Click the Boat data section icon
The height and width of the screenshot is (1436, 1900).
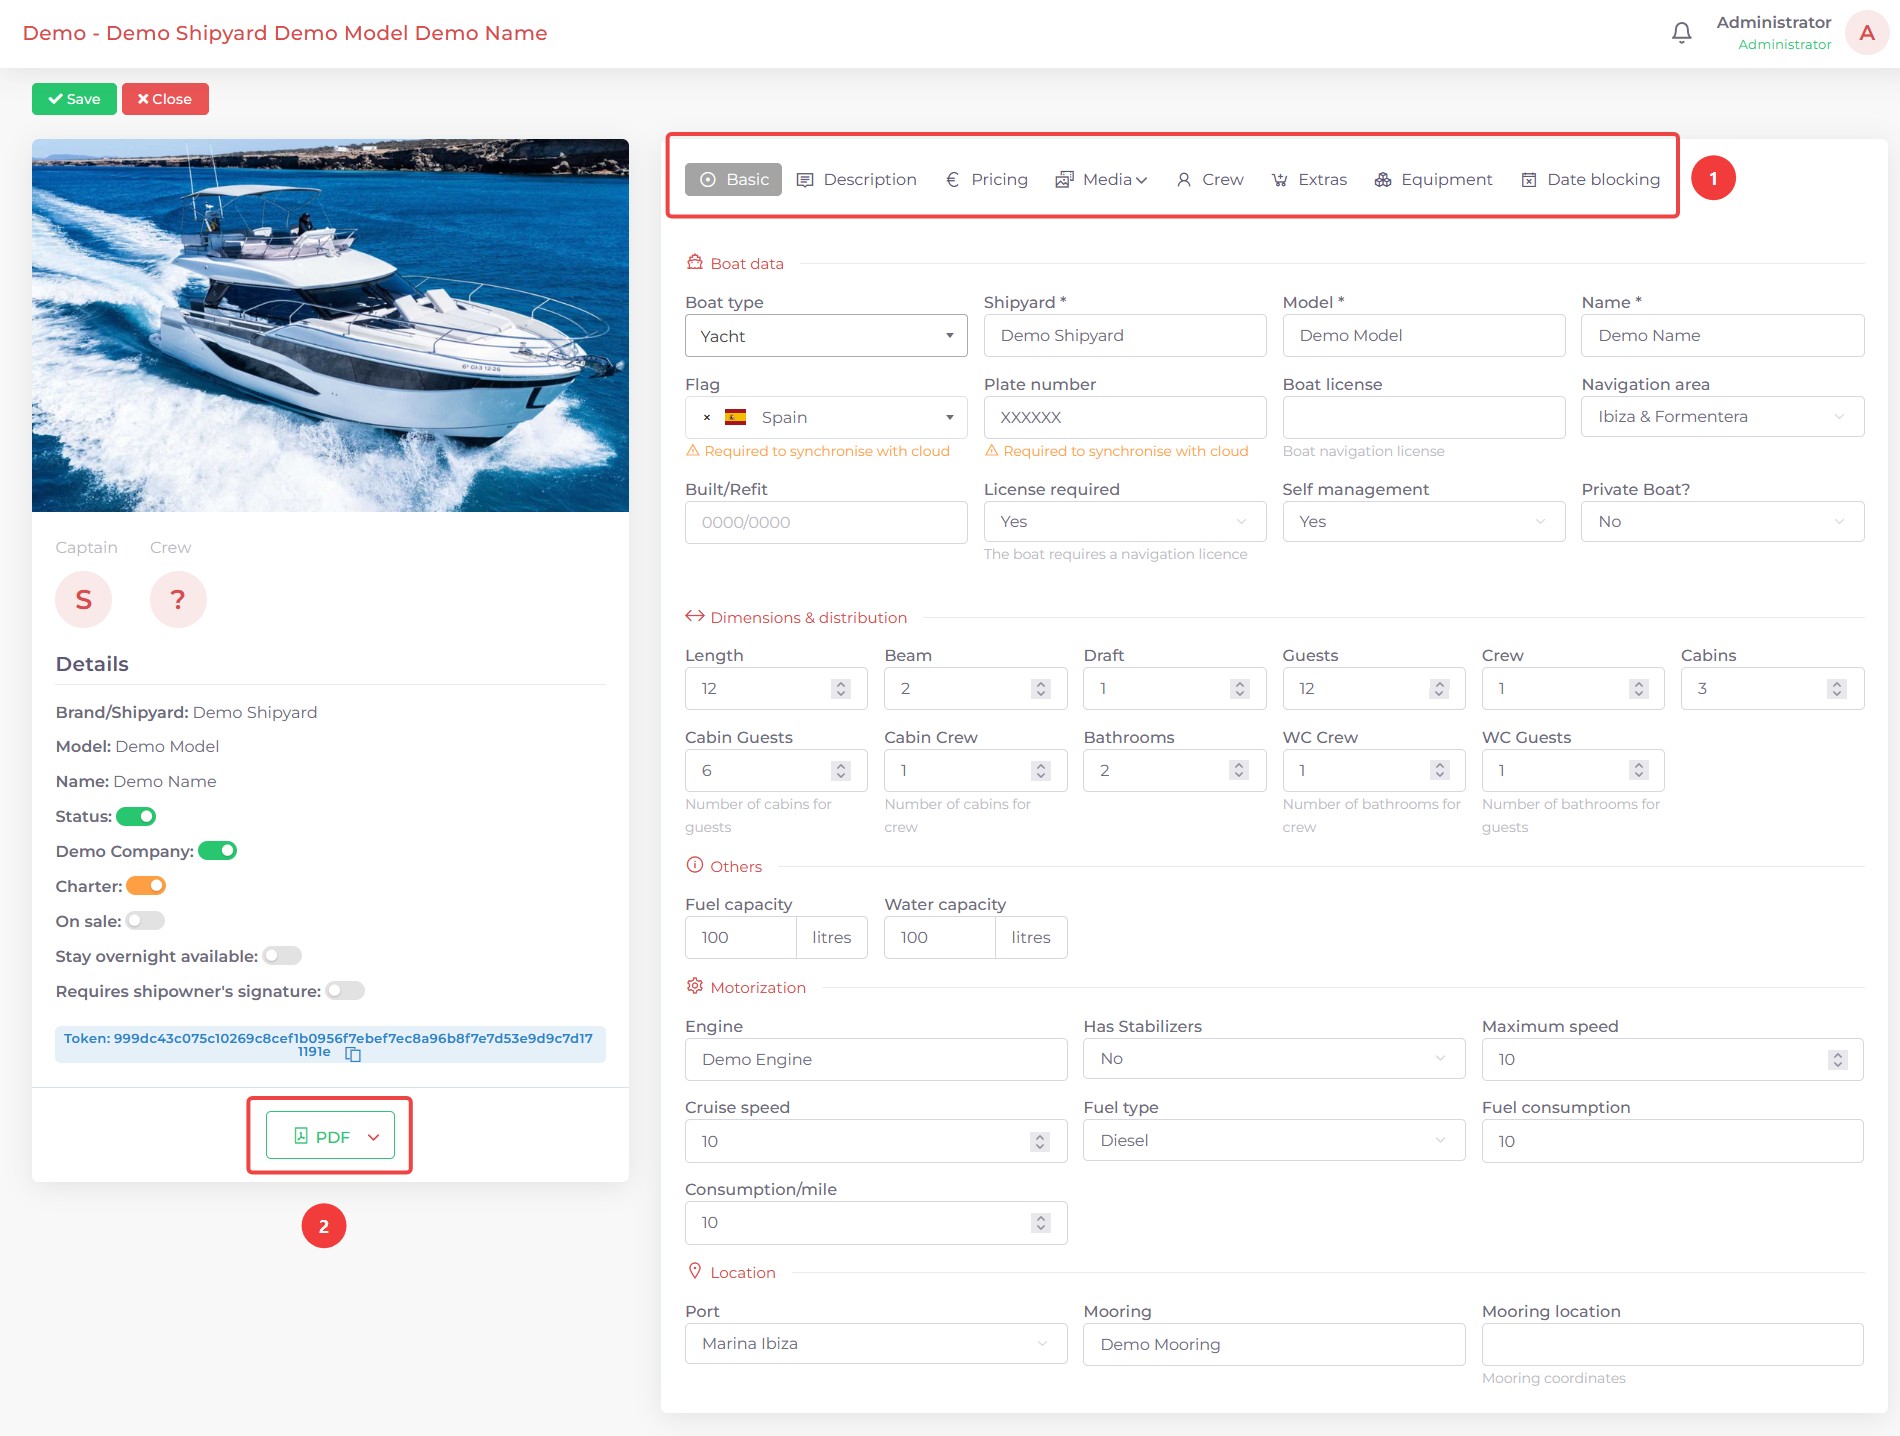[695, 262]
